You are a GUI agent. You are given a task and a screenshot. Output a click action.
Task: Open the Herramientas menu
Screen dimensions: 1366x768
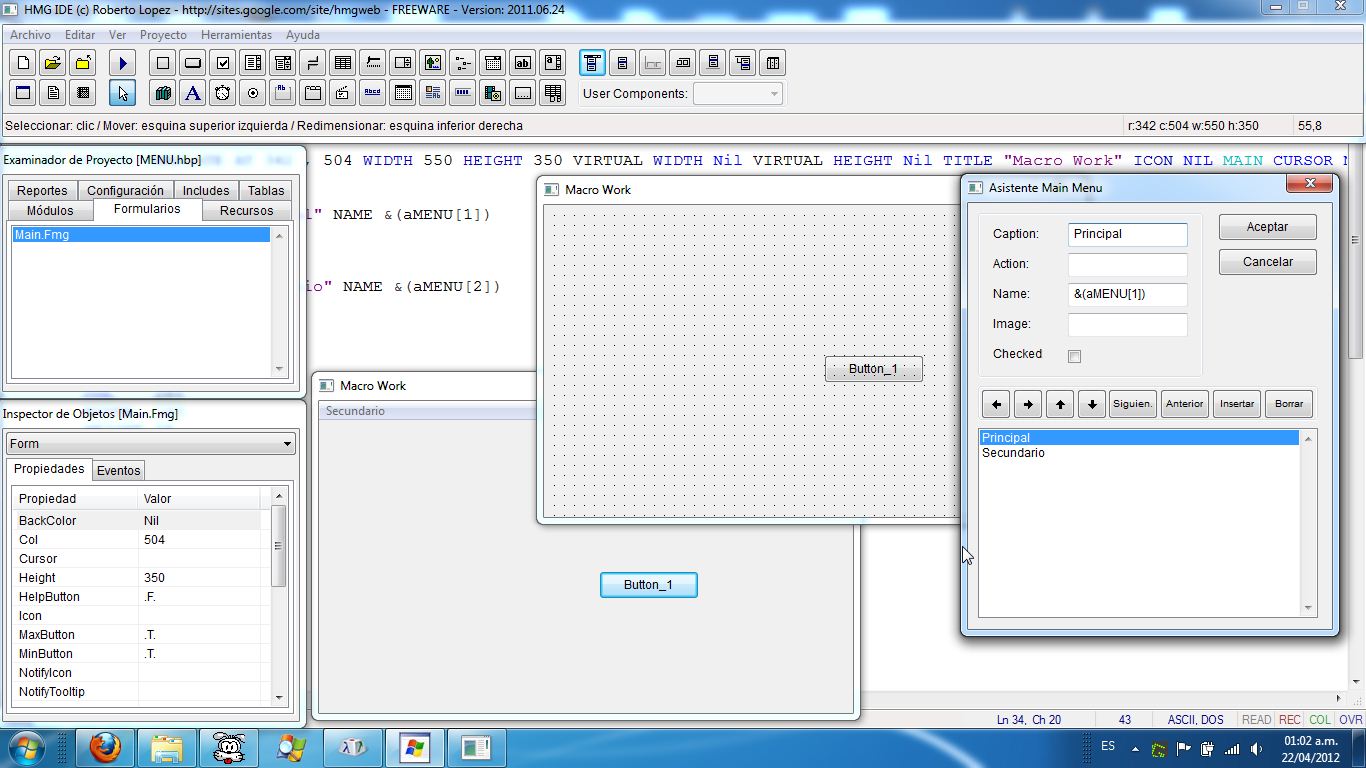236,34
